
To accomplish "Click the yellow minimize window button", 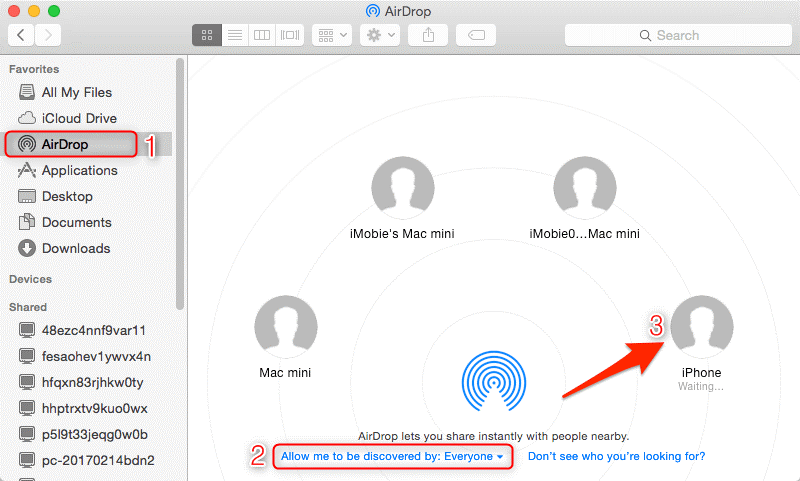I will click(x=34, y=11).
